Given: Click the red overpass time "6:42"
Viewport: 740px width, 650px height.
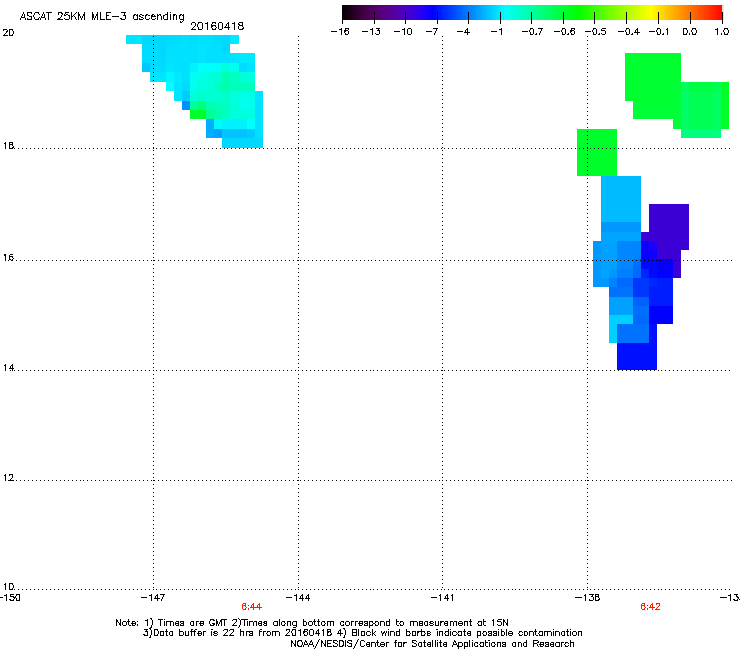Looking at the screenshot, I should pyautogui.click(x=650, y=607).
